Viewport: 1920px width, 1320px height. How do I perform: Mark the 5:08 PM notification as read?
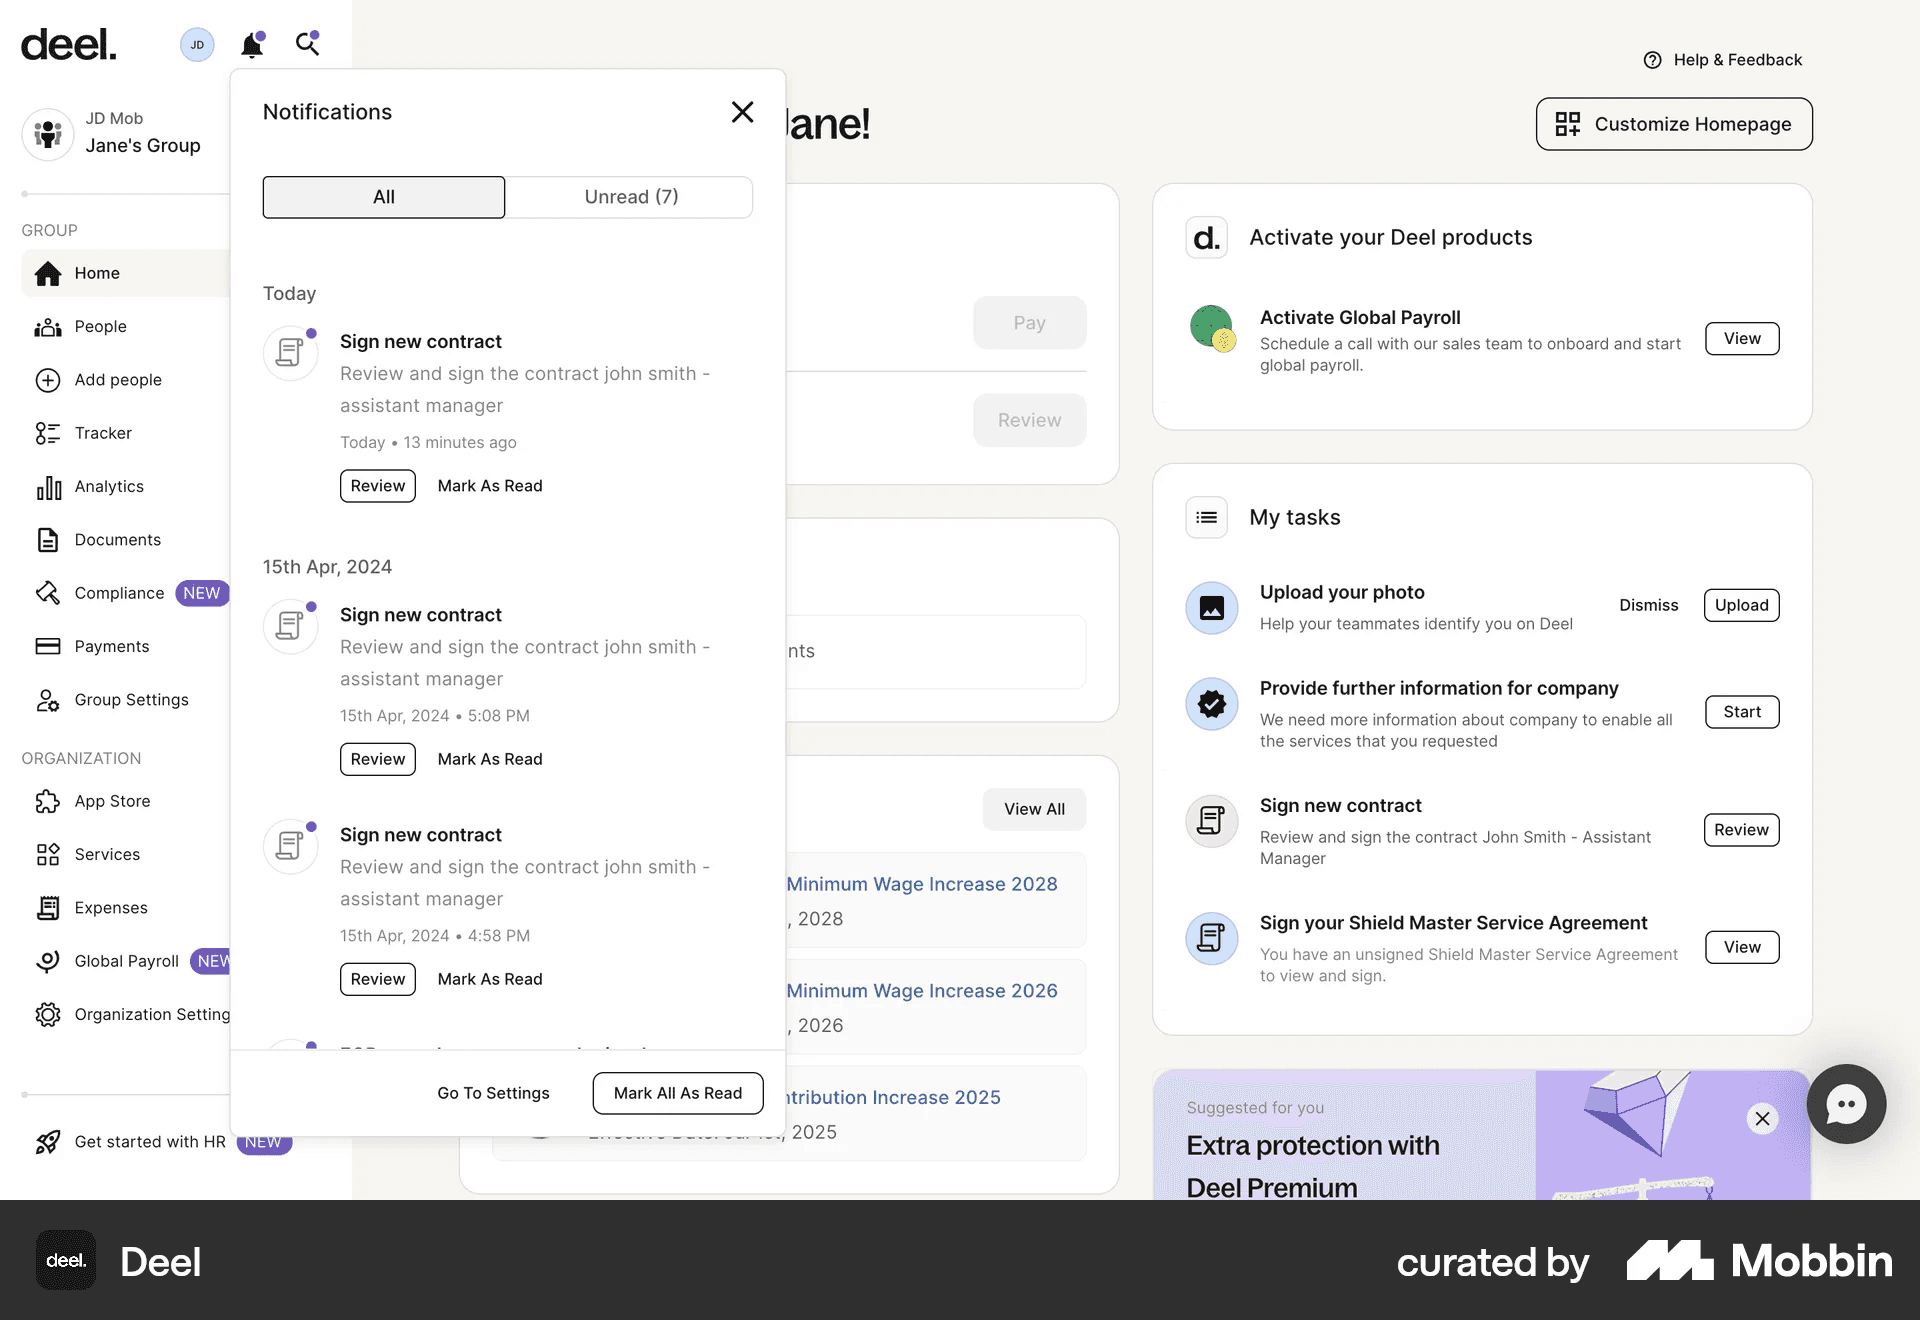pos(490,759)
